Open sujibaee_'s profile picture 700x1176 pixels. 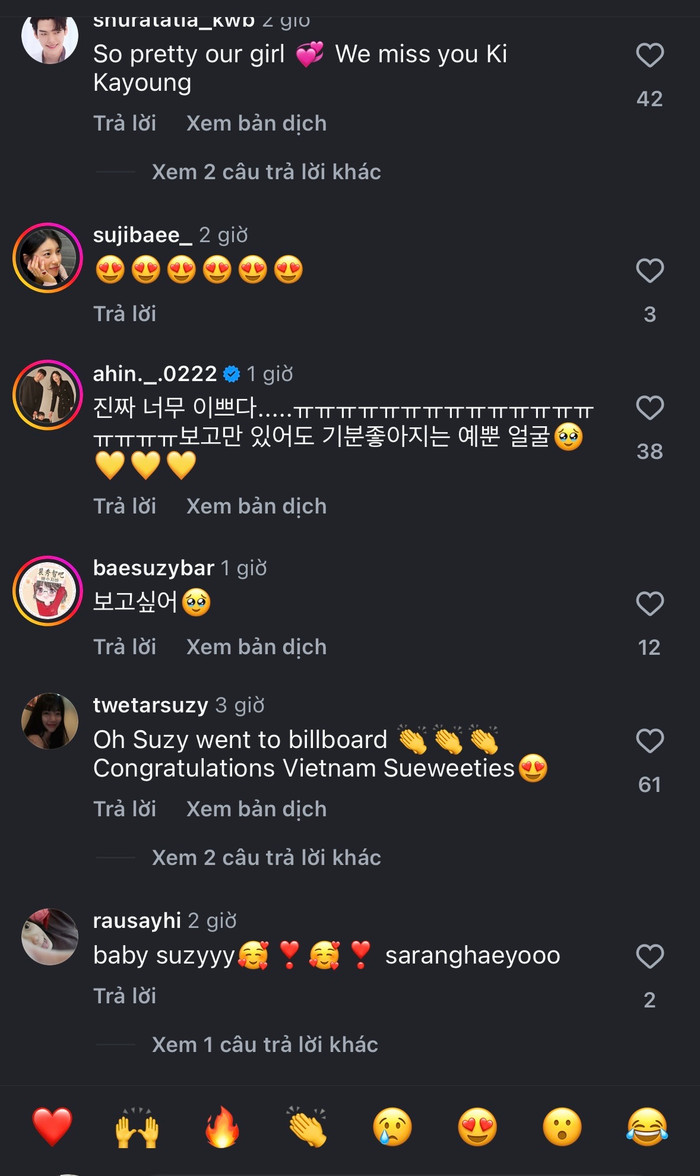point(47,257)
